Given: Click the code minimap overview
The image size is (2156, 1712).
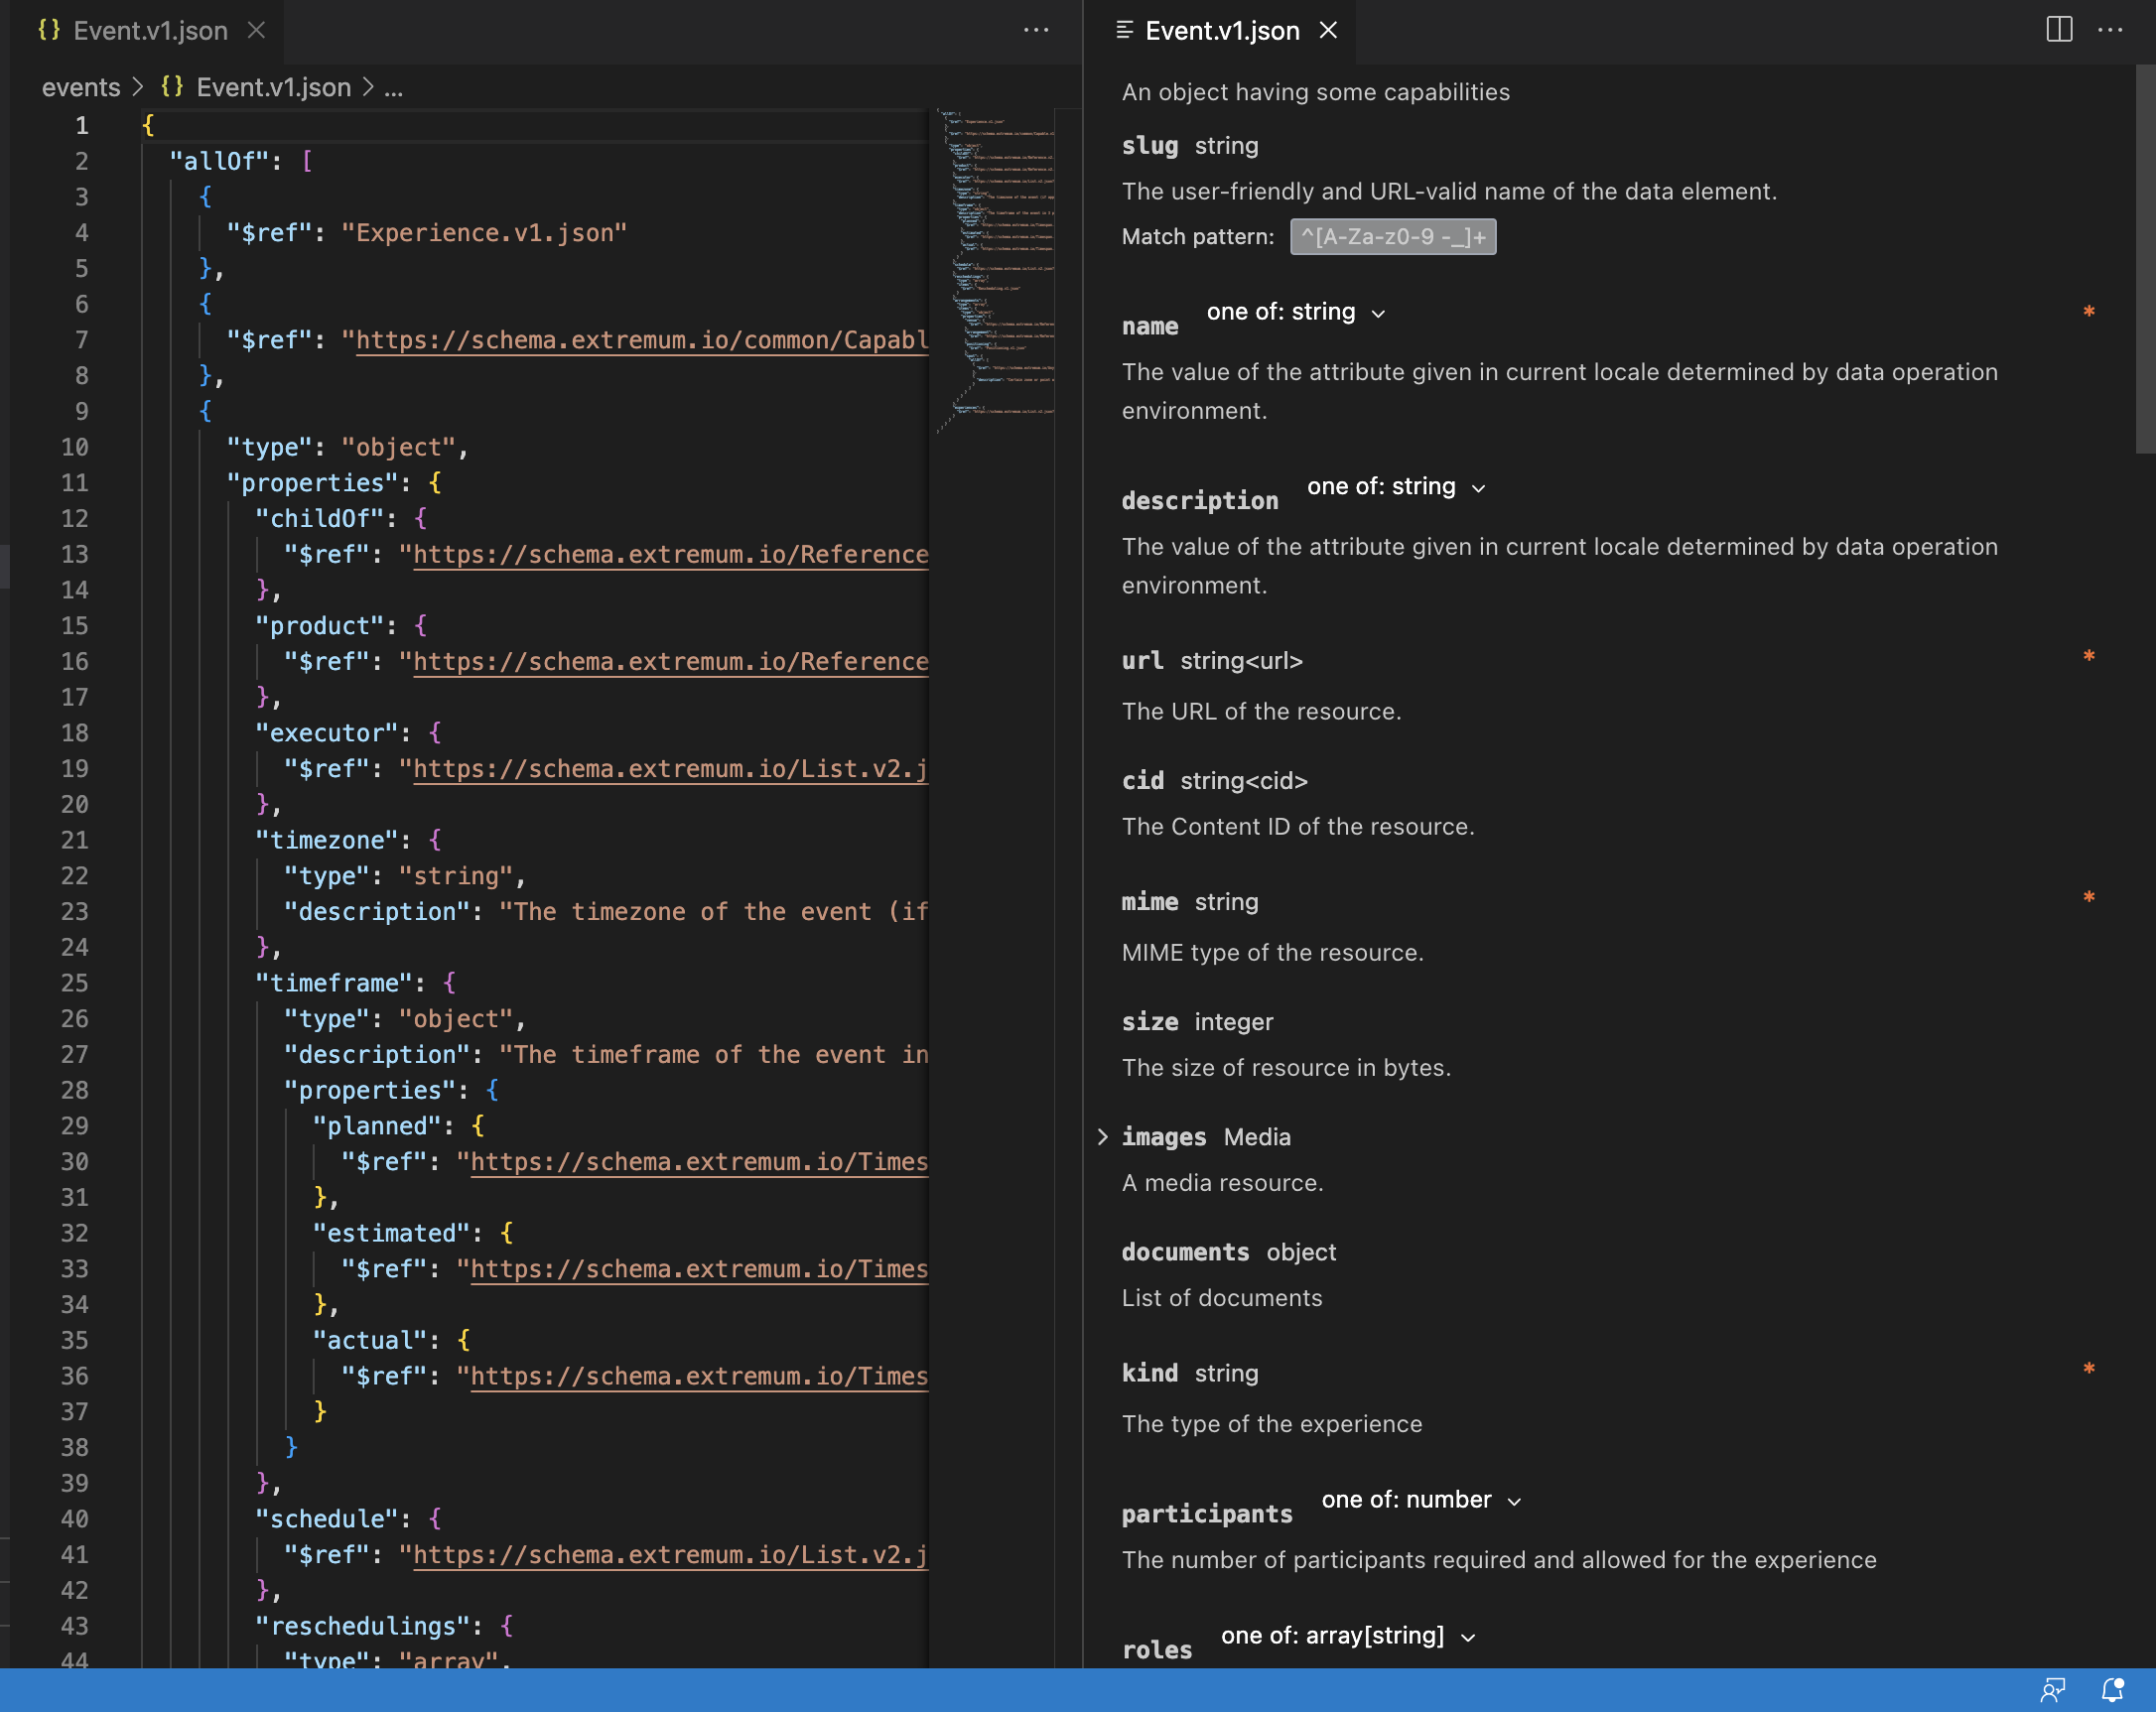Looking at the screenshot, I should click(996, 270).
